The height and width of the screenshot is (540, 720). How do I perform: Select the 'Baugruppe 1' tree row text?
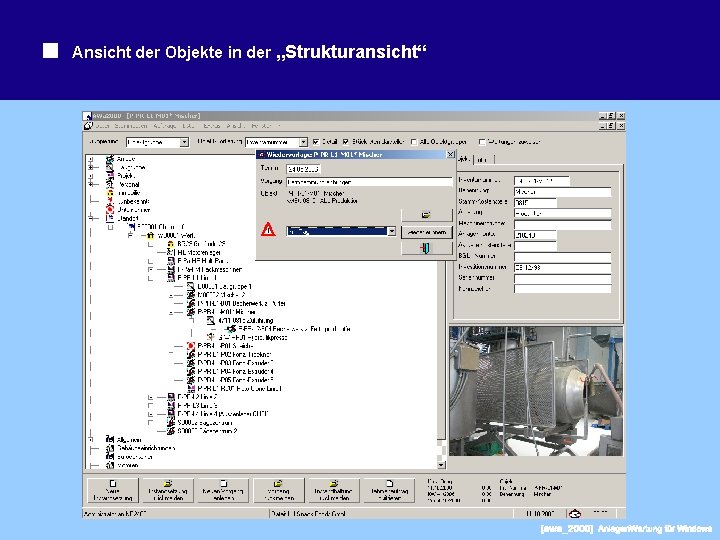pos(225,286)
